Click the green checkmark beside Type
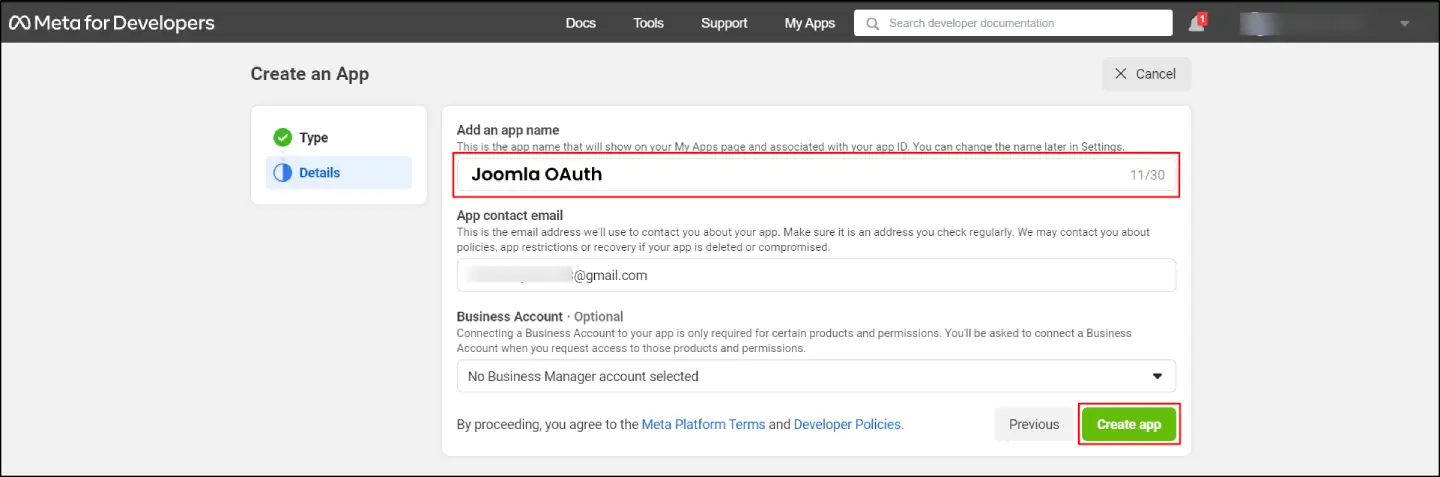The height and width of the screenshot is (477, 1440). (x=283, y=138)
